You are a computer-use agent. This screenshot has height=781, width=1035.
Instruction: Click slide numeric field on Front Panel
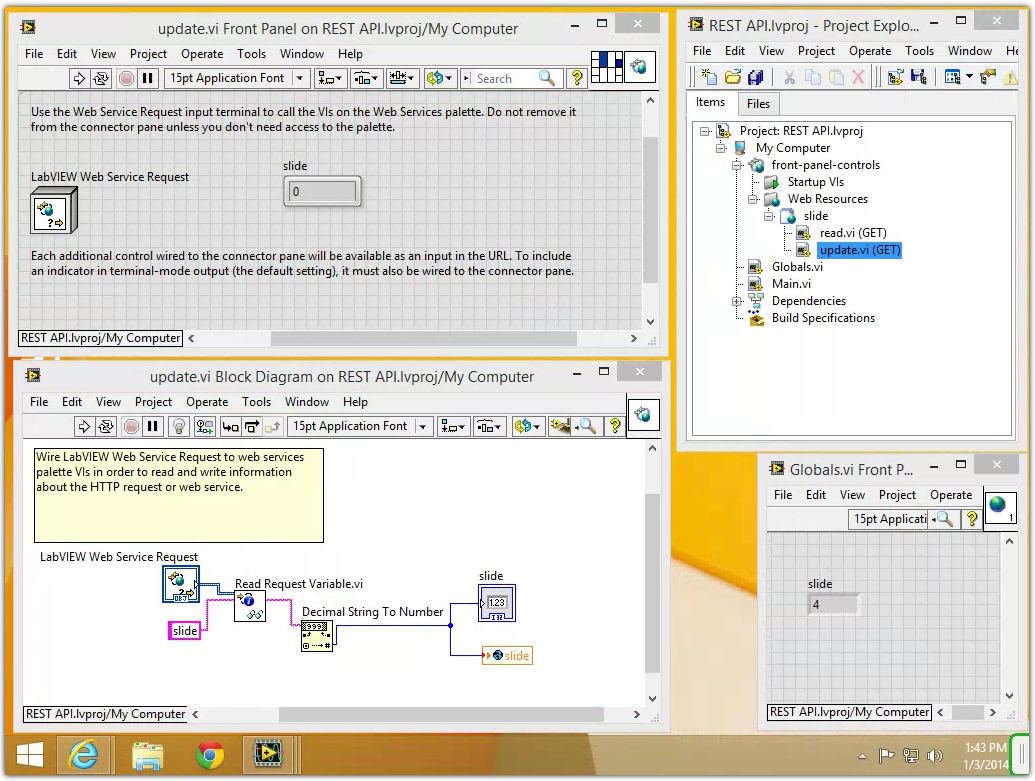pos(321,191)
